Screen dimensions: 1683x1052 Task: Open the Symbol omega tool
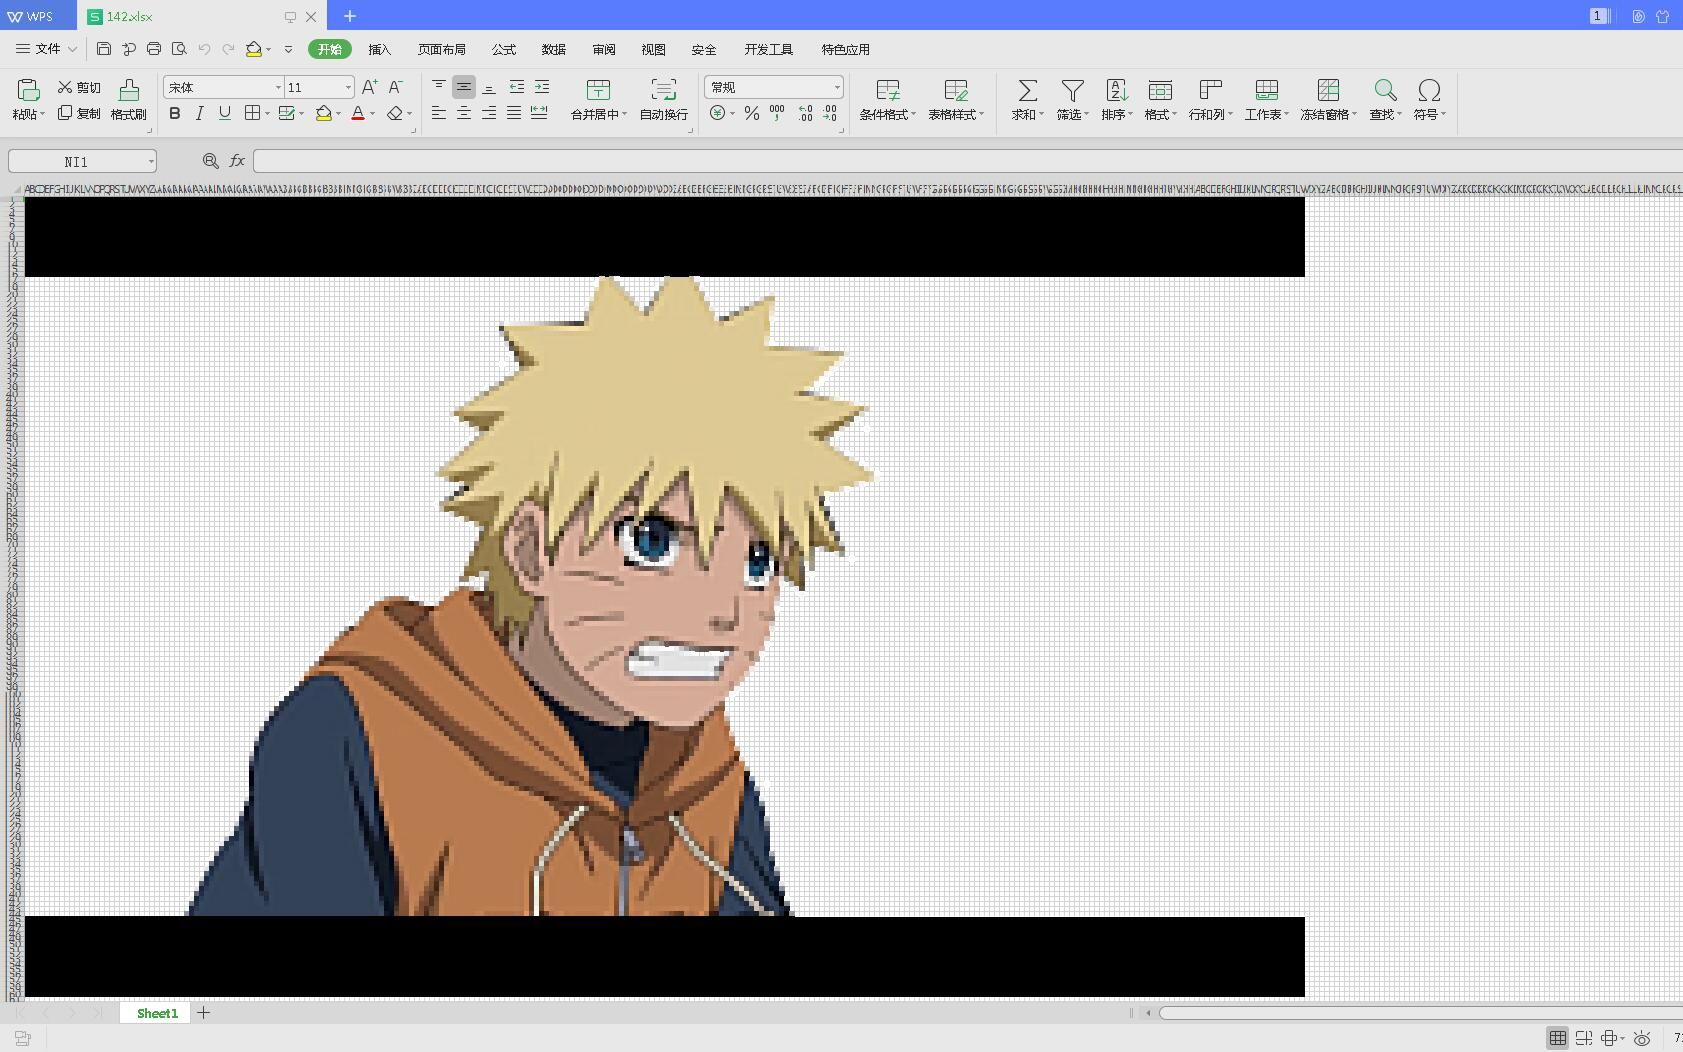(1429, 91)
